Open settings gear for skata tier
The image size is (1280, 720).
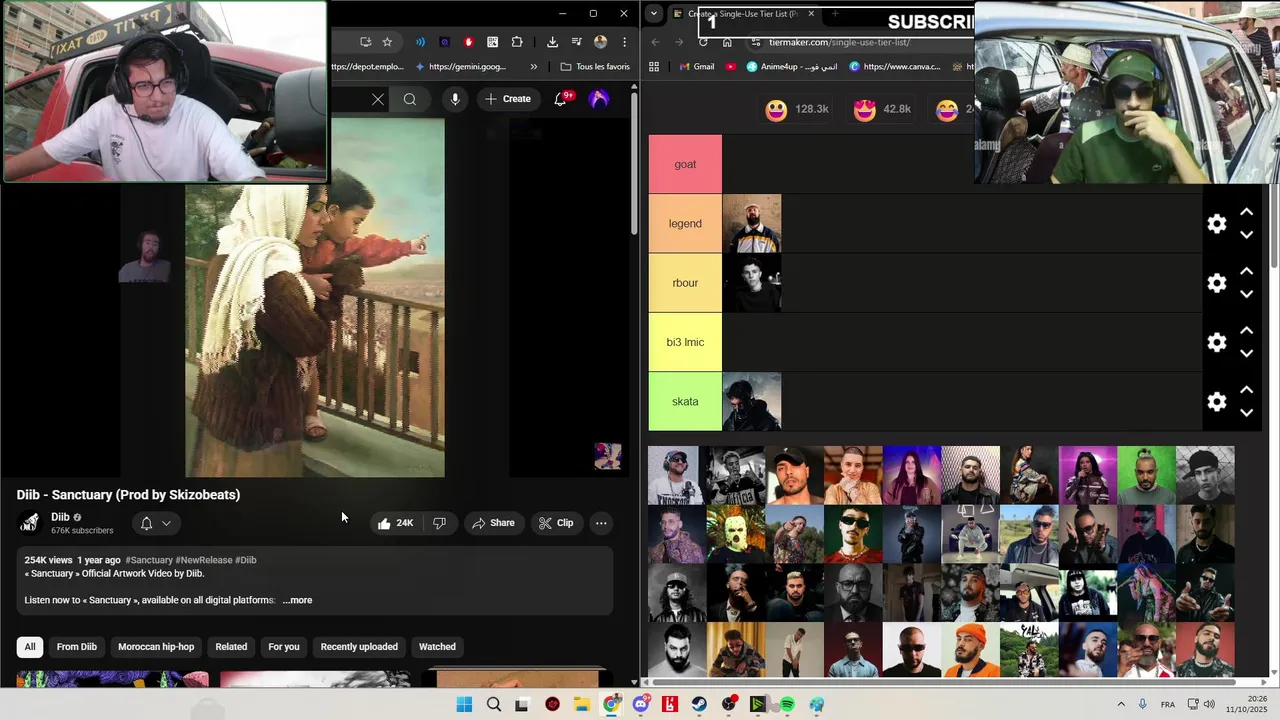coord(1217,402)
